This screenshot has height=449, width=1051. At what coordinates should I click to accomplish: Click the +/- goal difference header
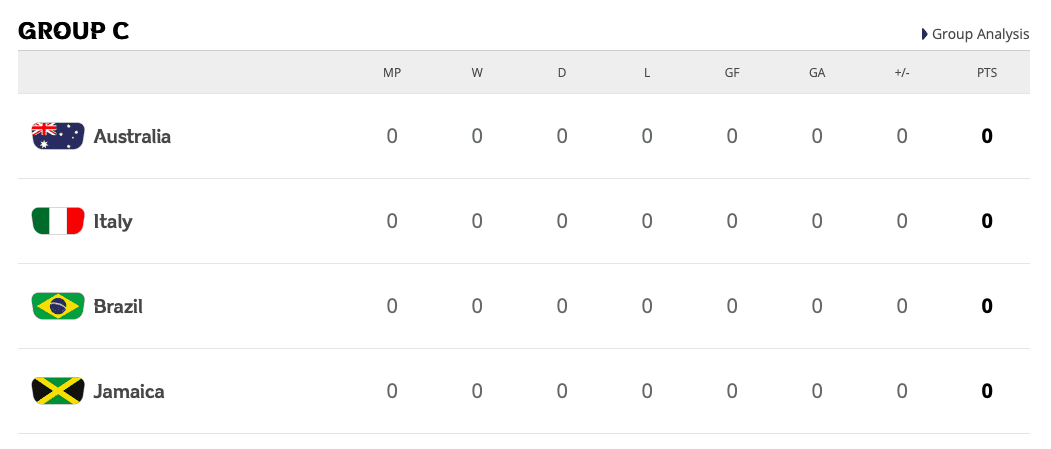pyautogui.click(x=902, y=73)
